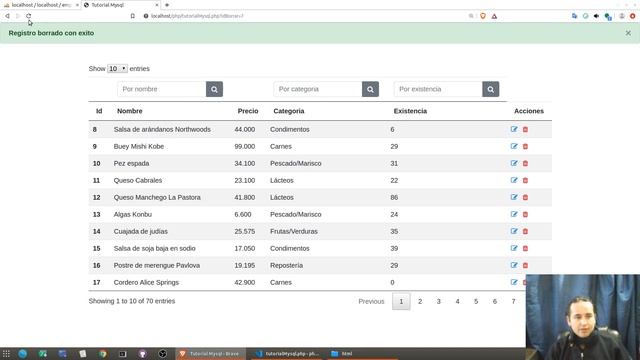640x360 pixels.
Task: Edit the Algas Konbu record
Action: [x=514, y=214]
